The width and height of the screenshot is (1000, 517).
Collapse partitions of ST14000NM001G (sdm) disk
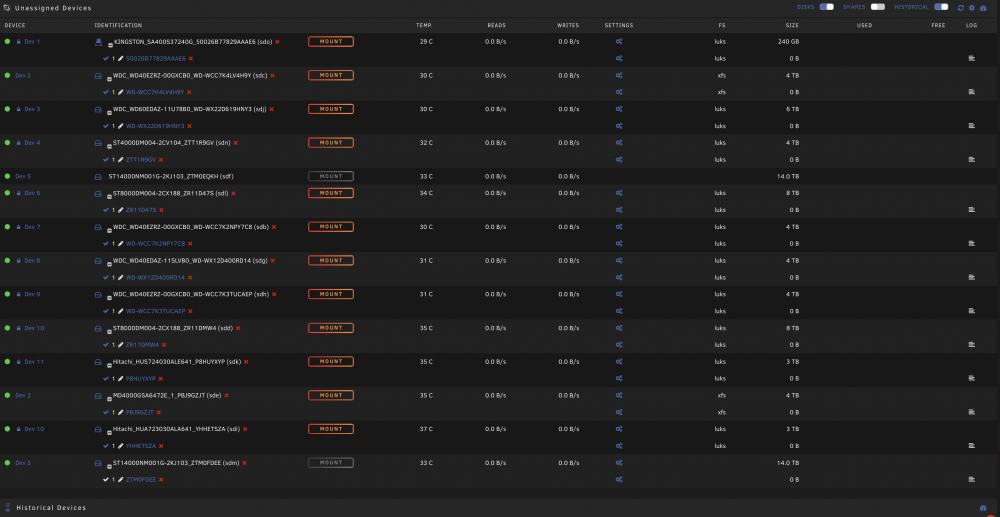click(x=110, y=467)
